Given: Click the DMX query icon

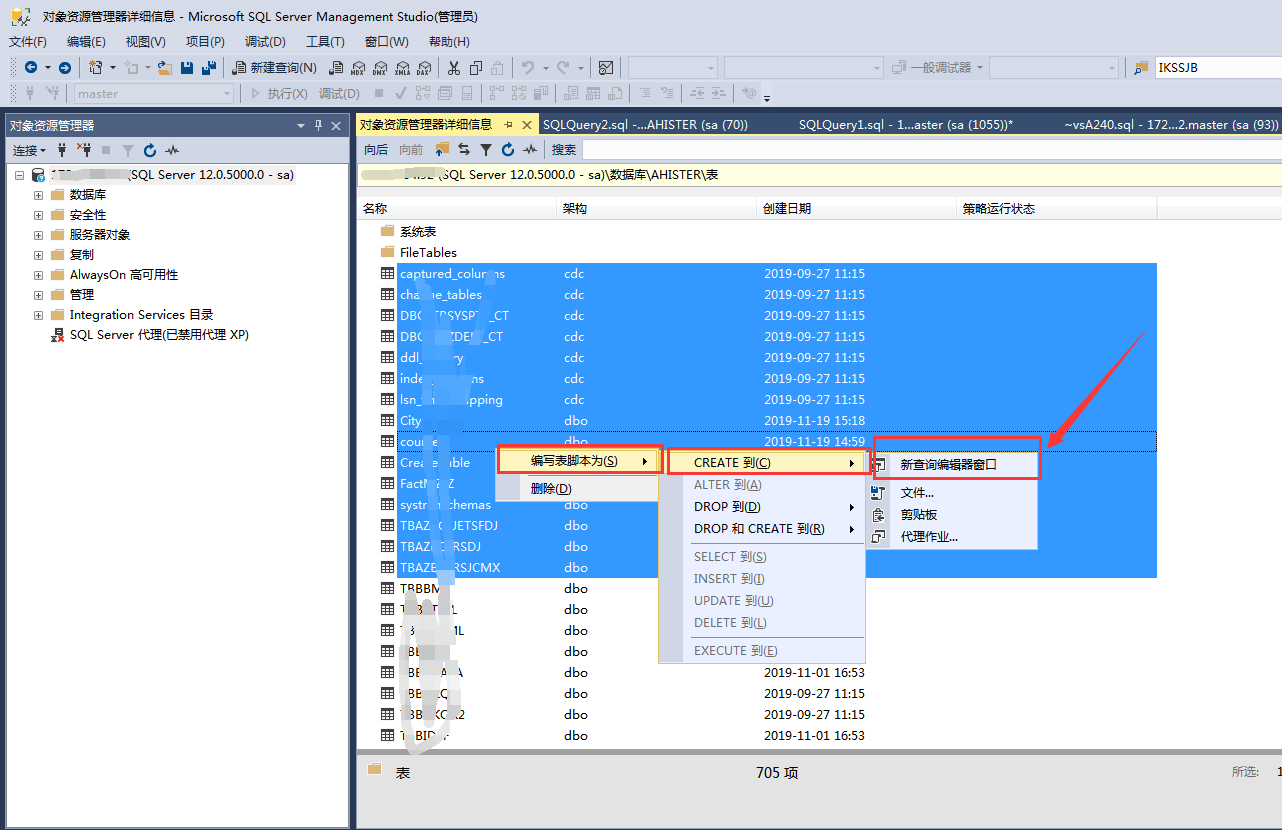Looking at the screenshot, I should coord(380,68).
